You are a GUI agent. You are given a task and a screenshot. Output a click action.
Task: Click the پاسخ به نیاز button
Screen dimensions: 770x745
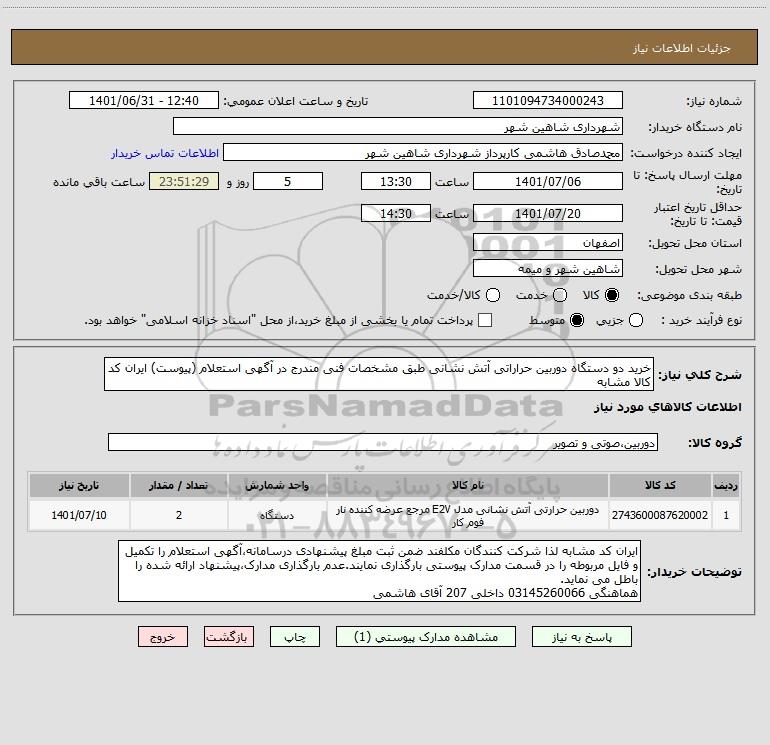pyautogui.click(x=582, y=637)
